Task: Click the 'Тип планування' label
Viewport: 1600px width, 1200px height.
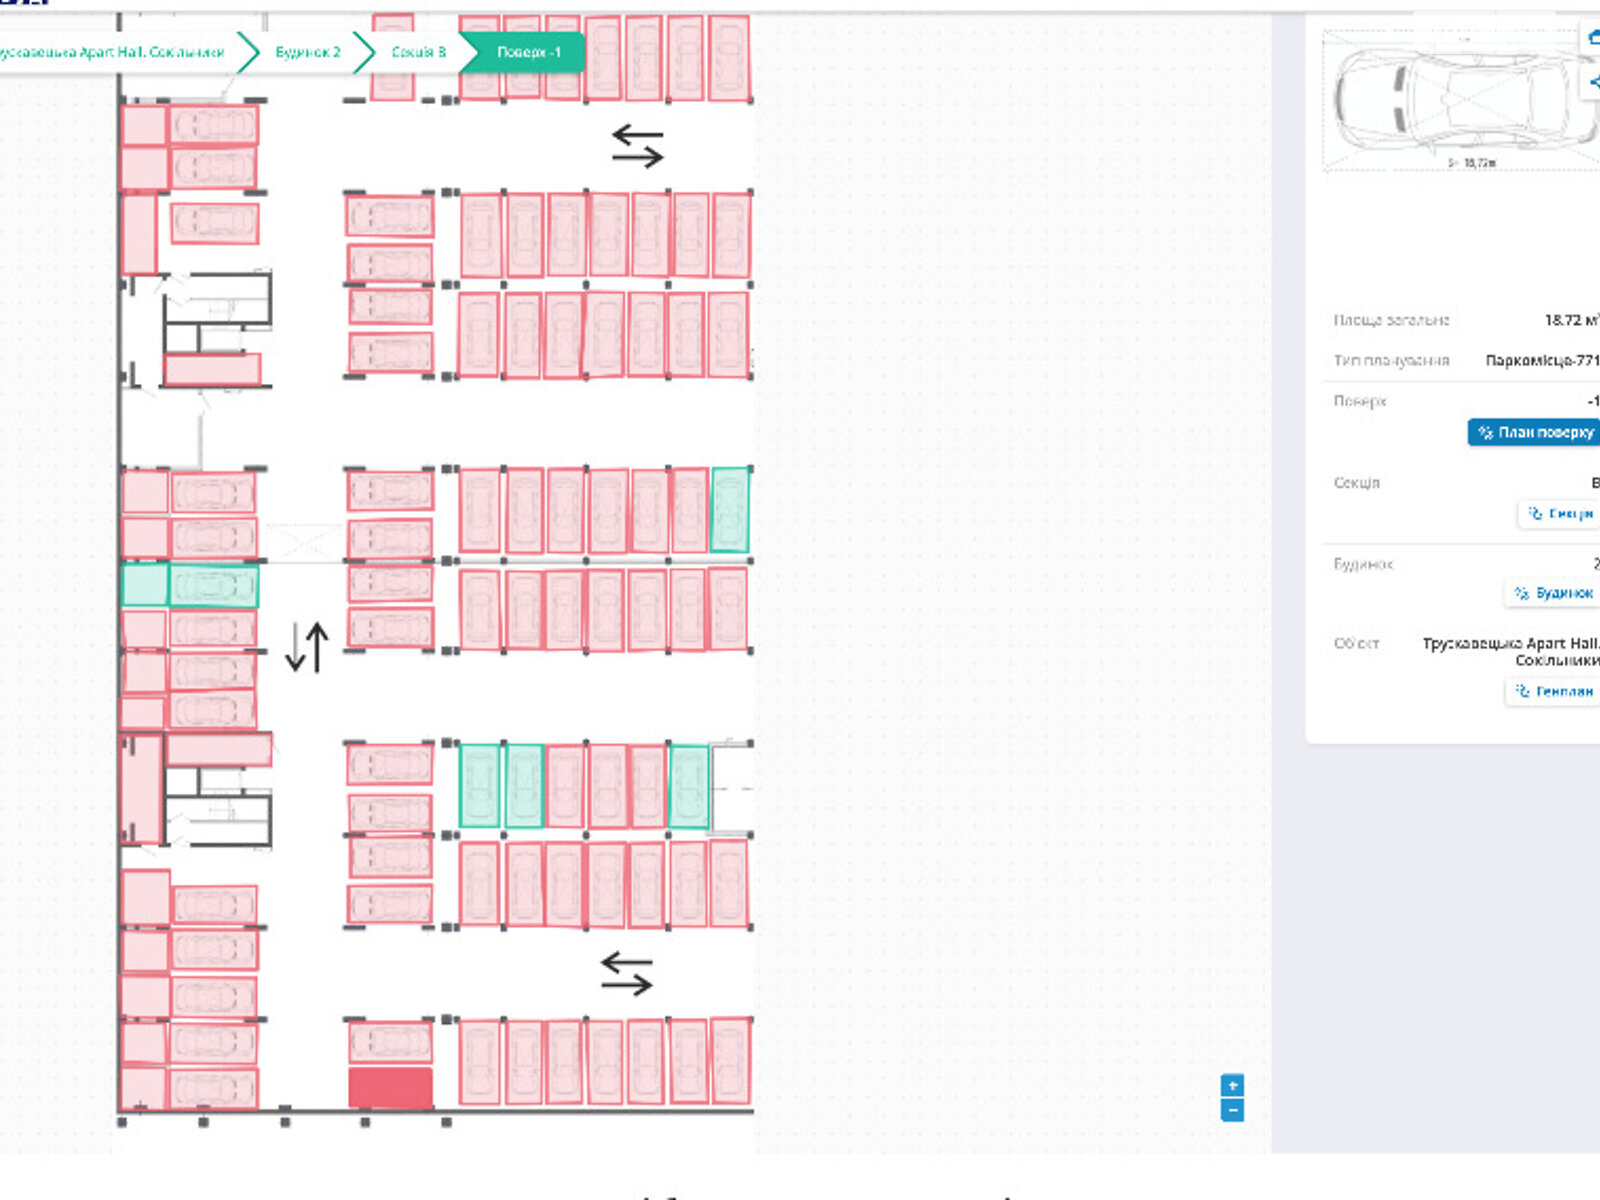Action: coord(1391,360)
